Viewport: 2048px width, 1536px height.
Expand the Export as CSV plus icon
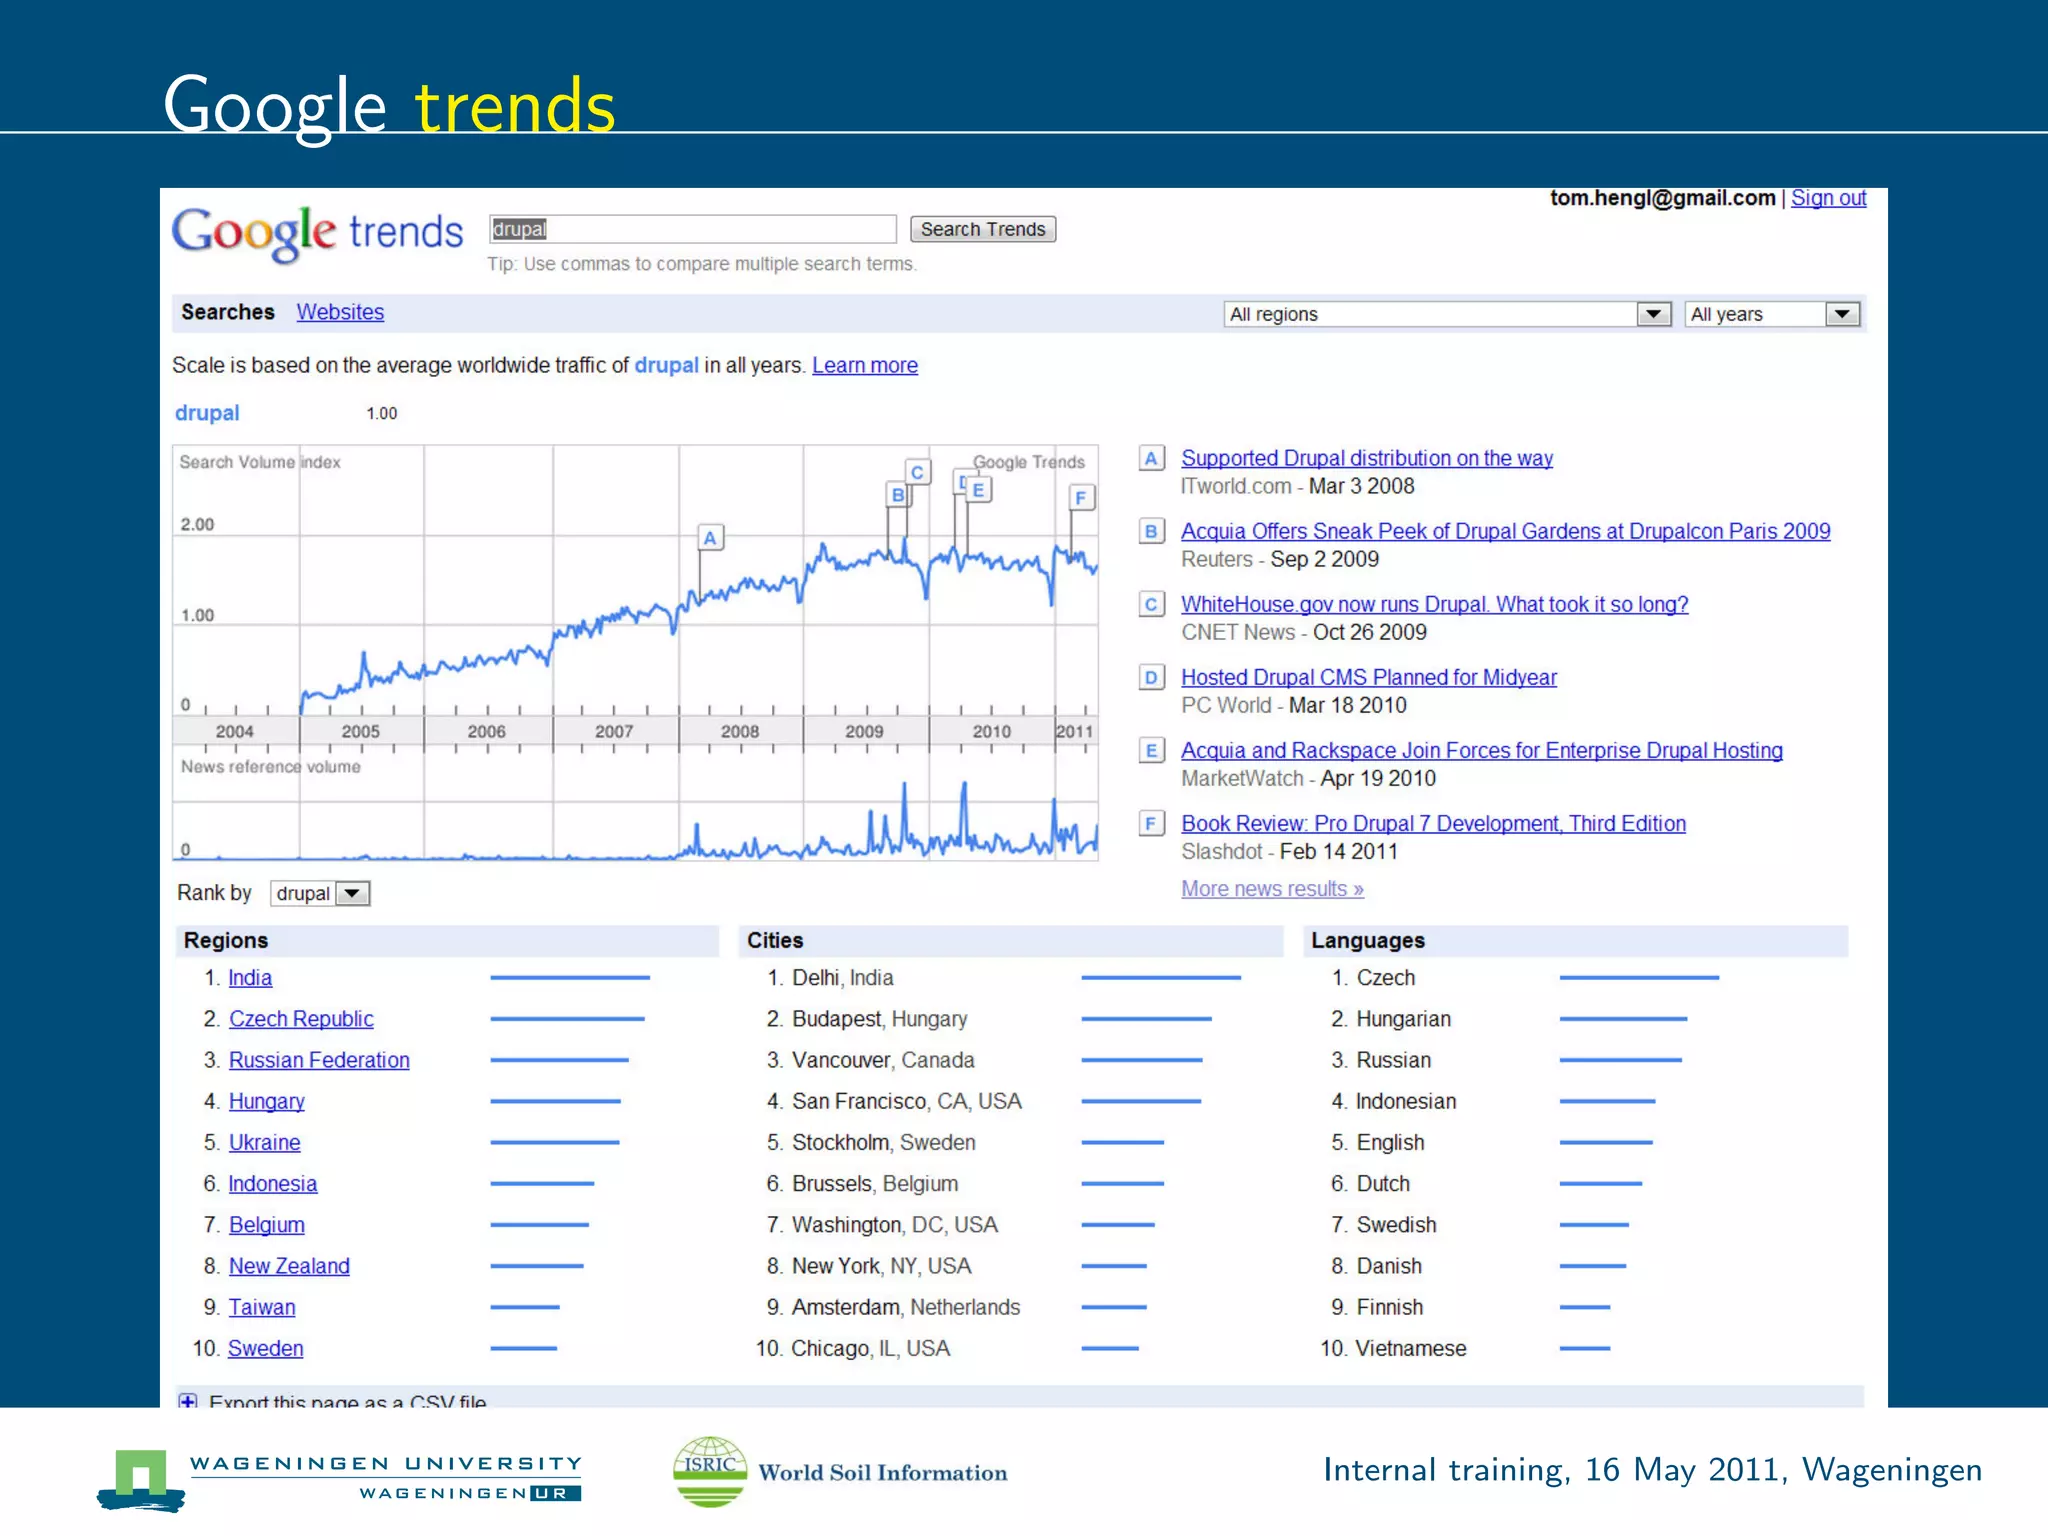click(x=188, y=1401)
